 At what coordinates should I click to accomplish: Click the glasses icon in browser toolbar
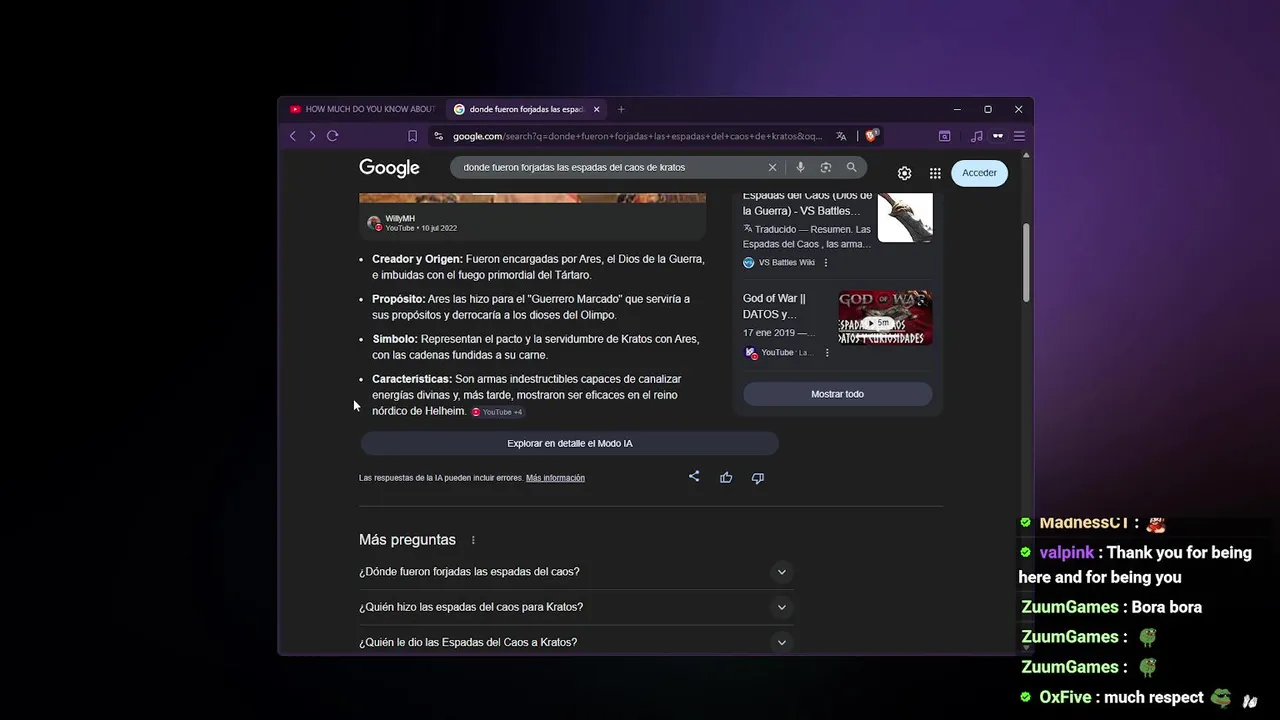(998, 136)
